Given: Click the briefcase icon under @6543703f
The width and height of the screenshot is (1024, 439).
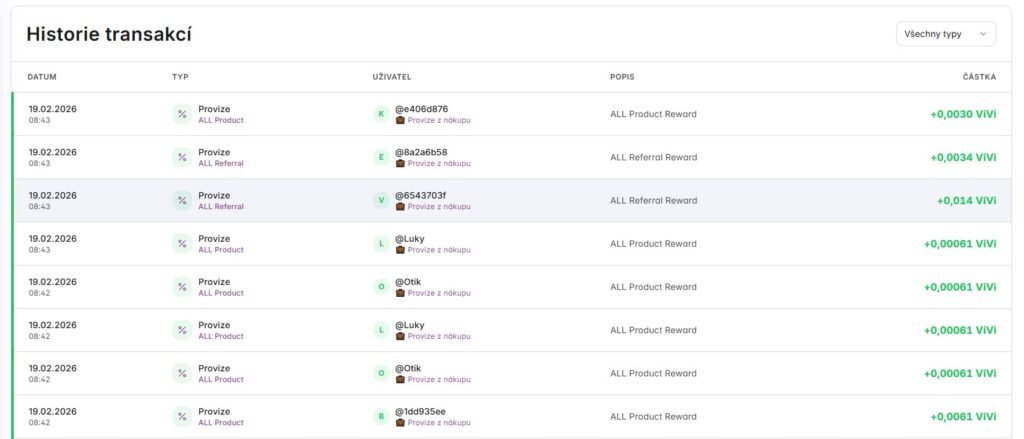Looking at the screenshot, I should (x=400, y=206).
